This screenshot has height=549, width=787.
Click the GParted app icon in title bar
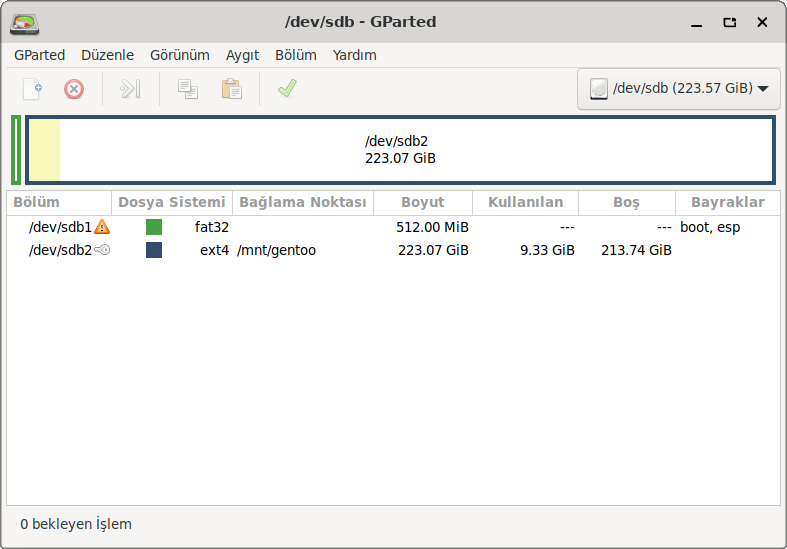(x=25, y=23)
